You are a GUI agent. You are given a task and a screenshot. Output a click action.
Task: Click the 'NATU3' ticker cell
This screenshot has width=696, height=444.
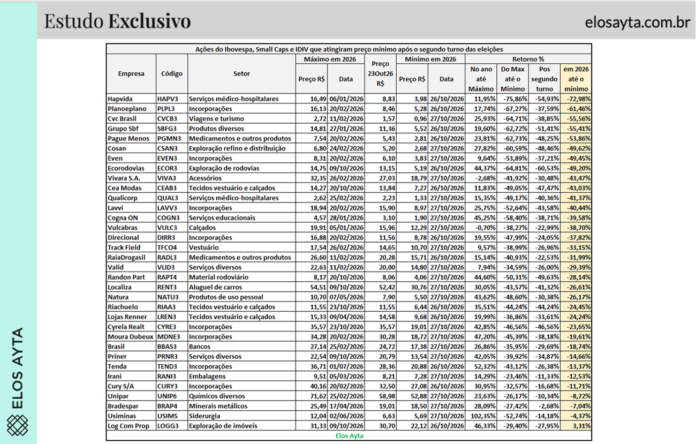(x=172, y=297)
